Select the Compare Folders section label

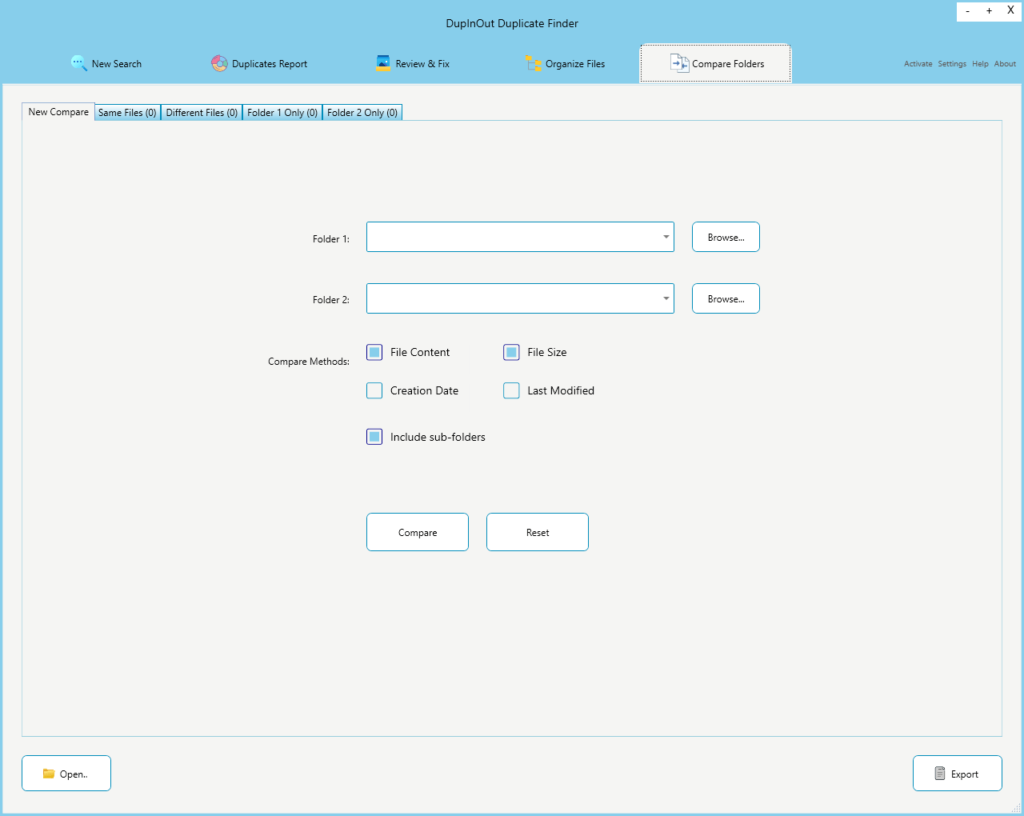click(728, 64)
